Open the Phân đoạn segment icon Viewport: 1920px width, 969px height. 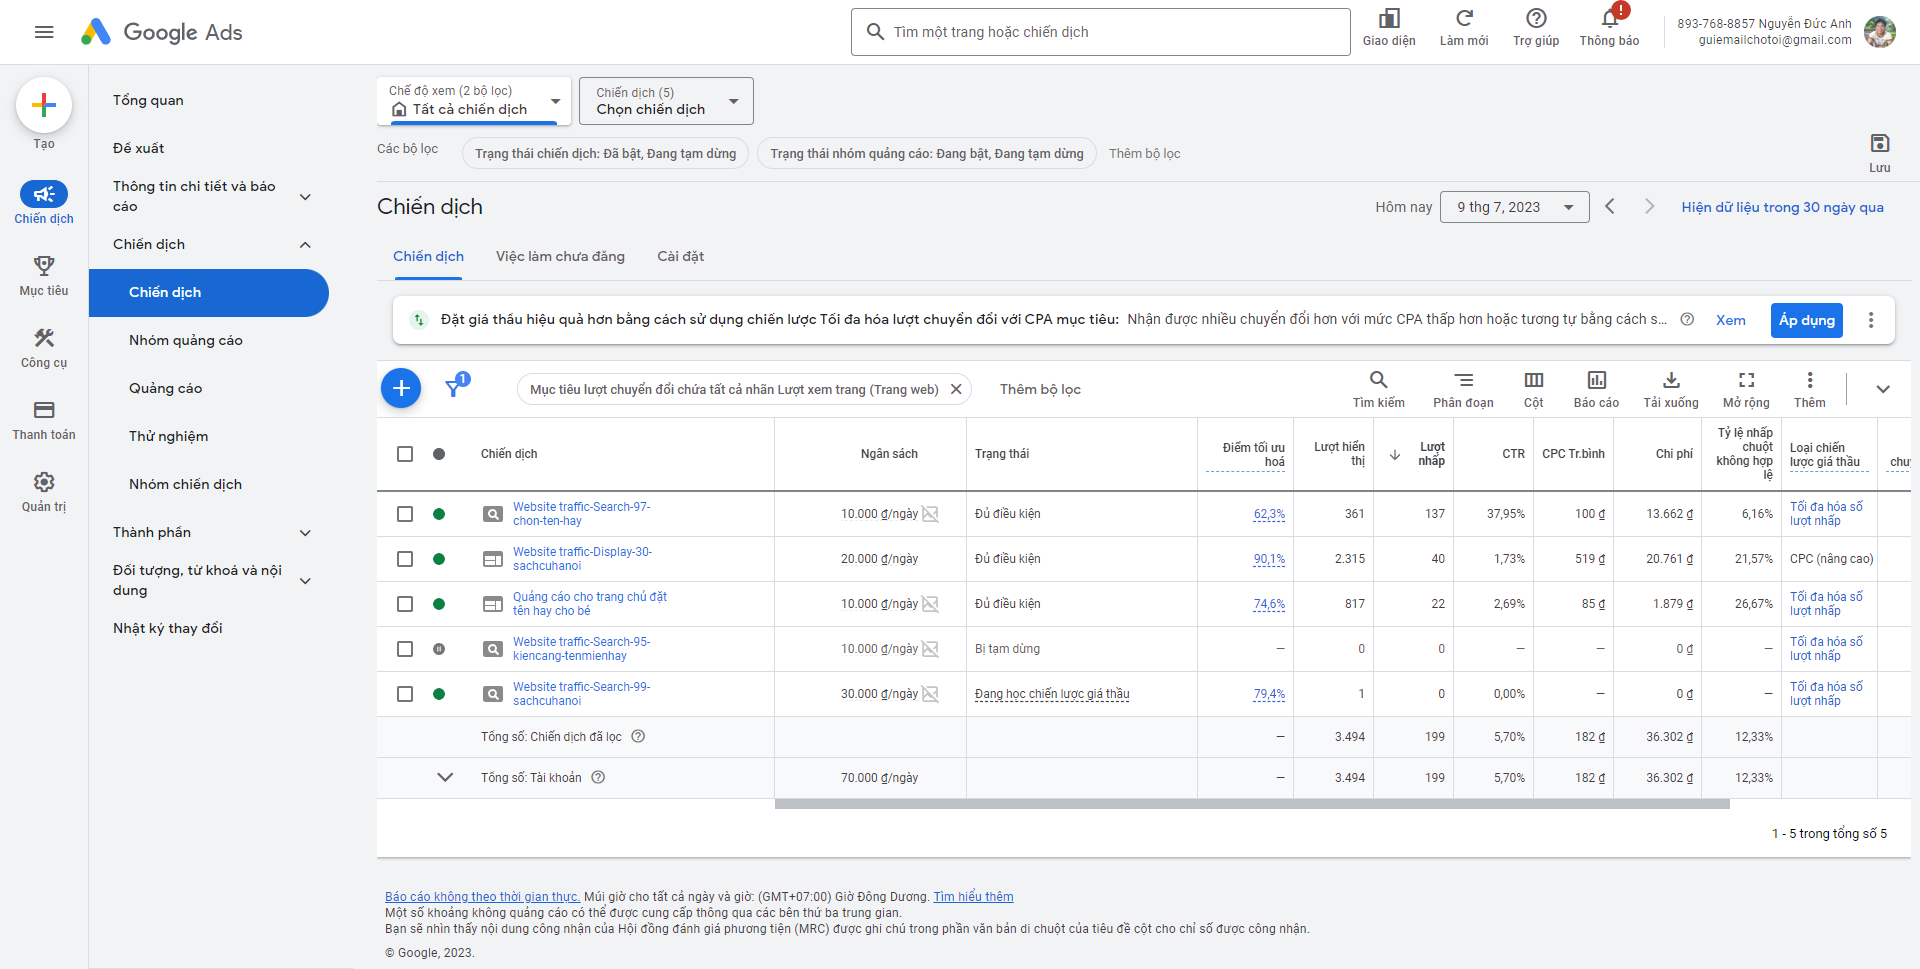point(1463,388)
